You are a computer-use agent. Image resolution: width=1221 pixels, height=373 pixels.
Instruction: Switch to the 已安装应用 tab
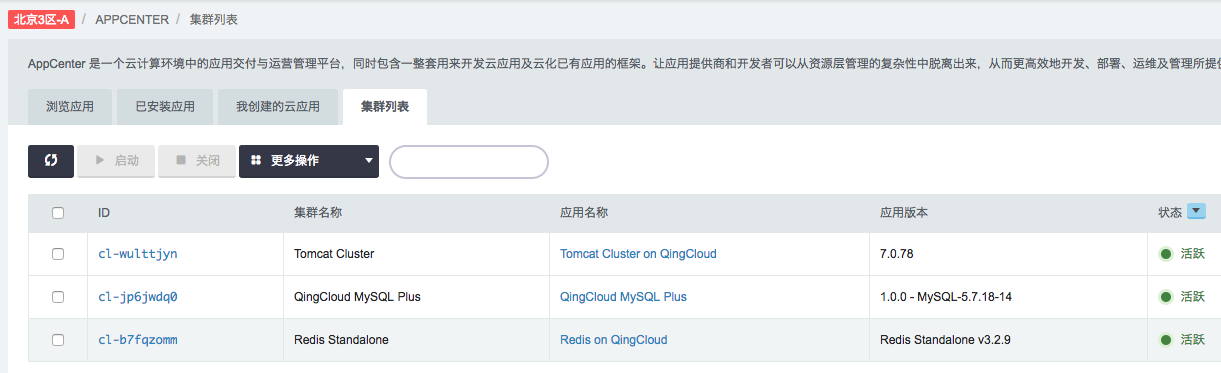(x=165, y=107)
